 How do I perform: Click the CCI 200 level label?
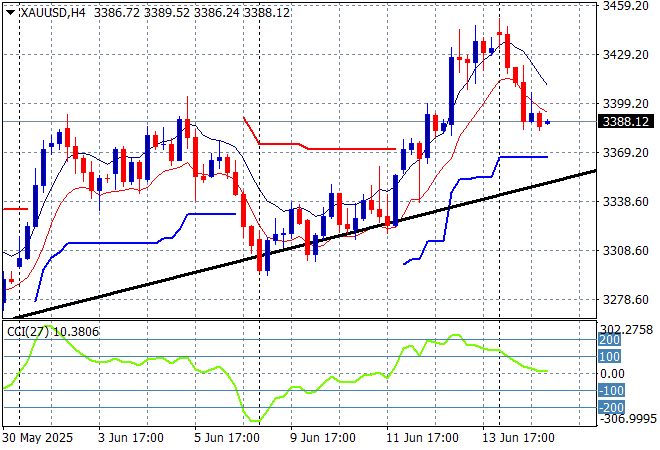(x=609, y=340)
